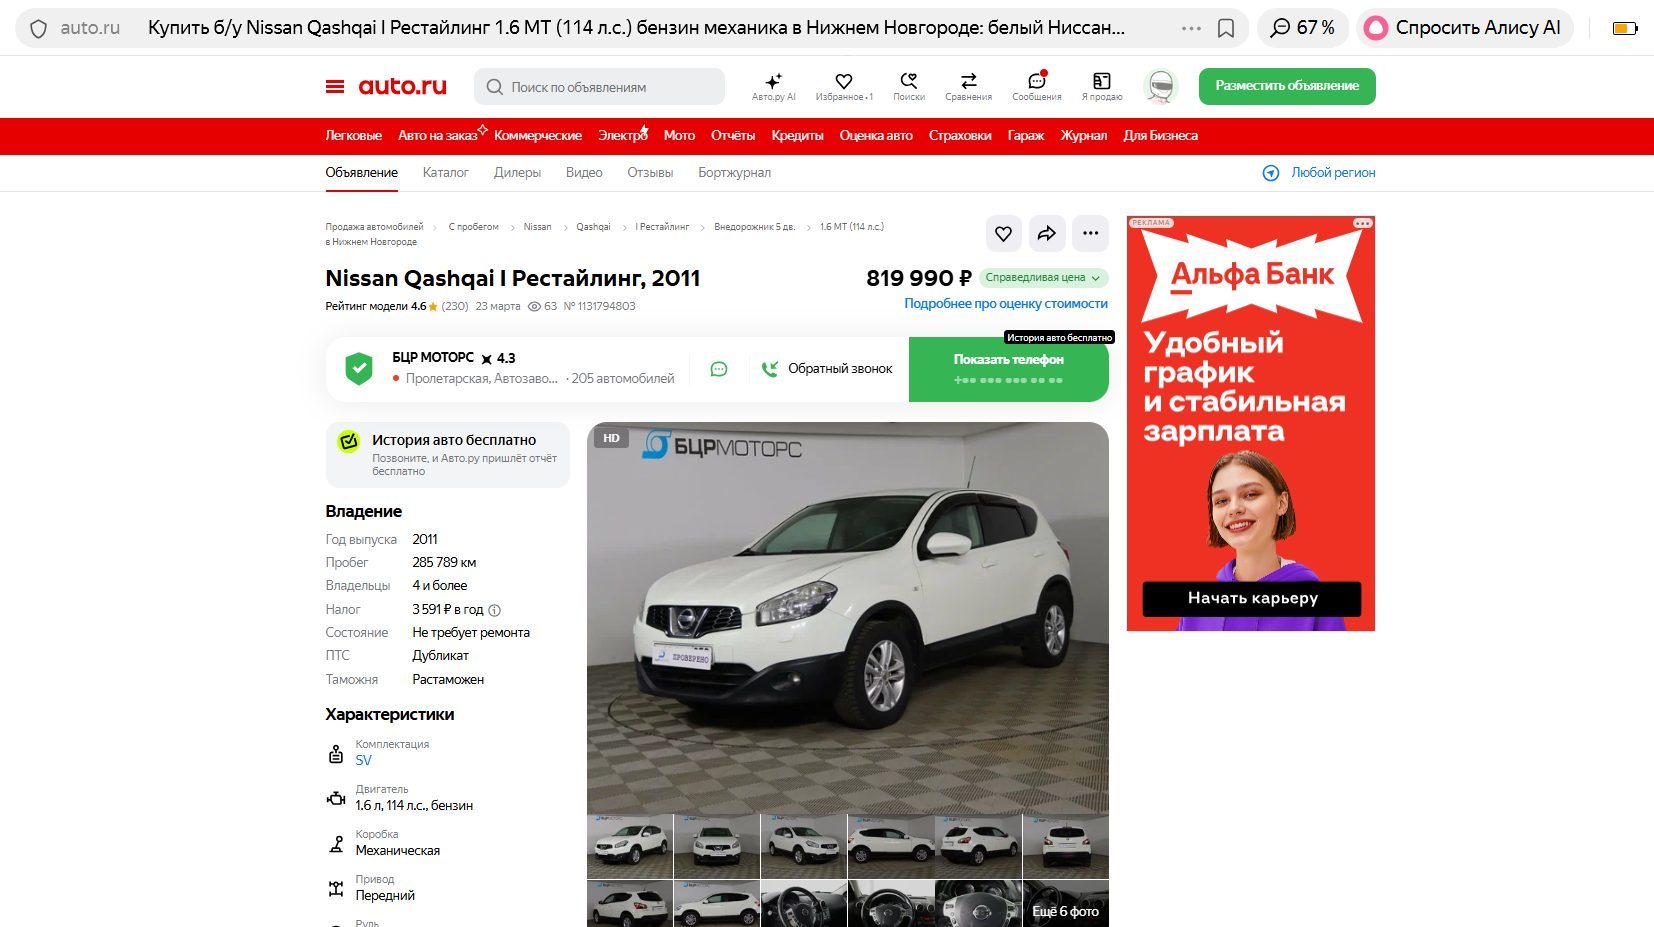The image size is (1654, 927).
Task: Click the site security shield icon
Action: click(38, 29)
